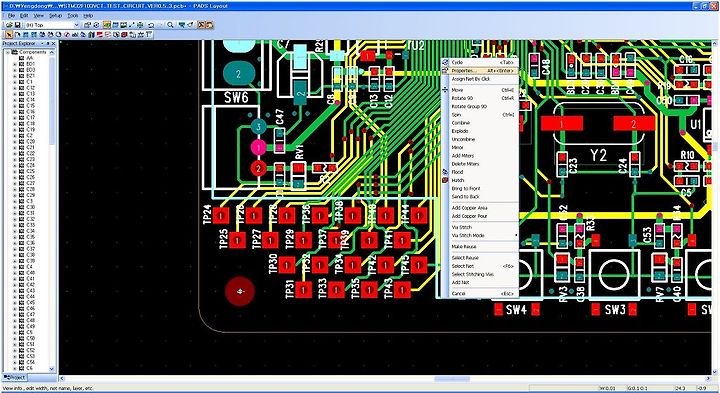Open the Setup menu

pos(56,16)
